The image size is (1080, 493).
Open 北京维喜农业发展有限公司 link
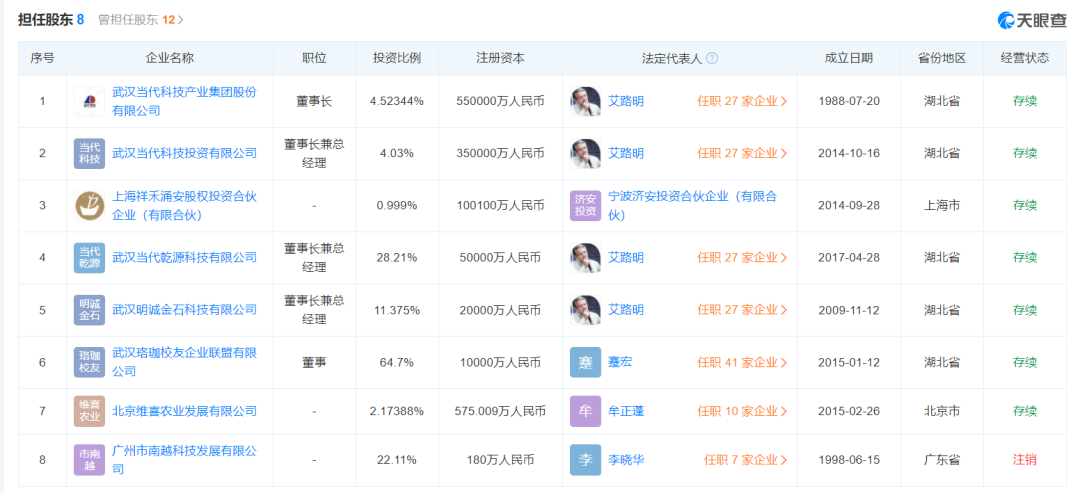coord(184,411)
